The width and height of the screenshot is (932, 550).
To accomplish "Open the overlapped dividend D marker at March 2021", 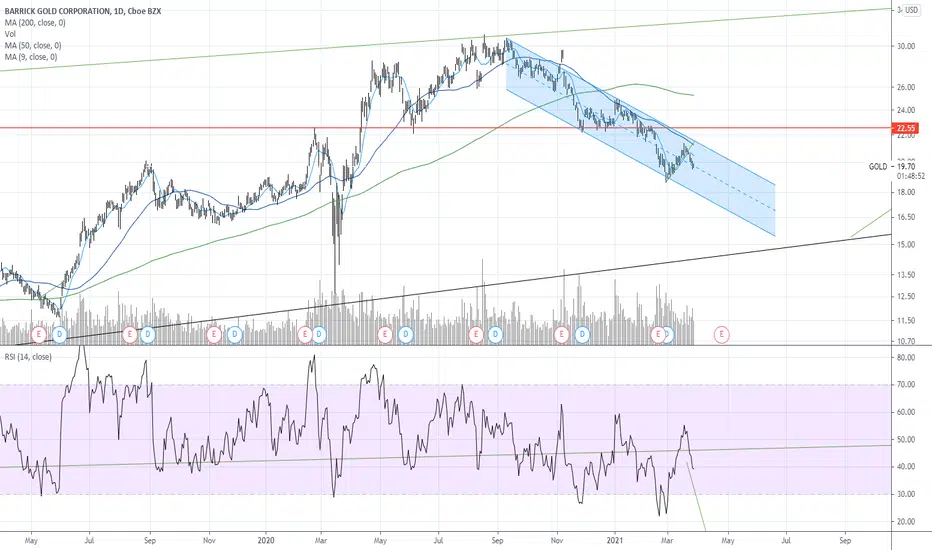I will click(669, 335).
